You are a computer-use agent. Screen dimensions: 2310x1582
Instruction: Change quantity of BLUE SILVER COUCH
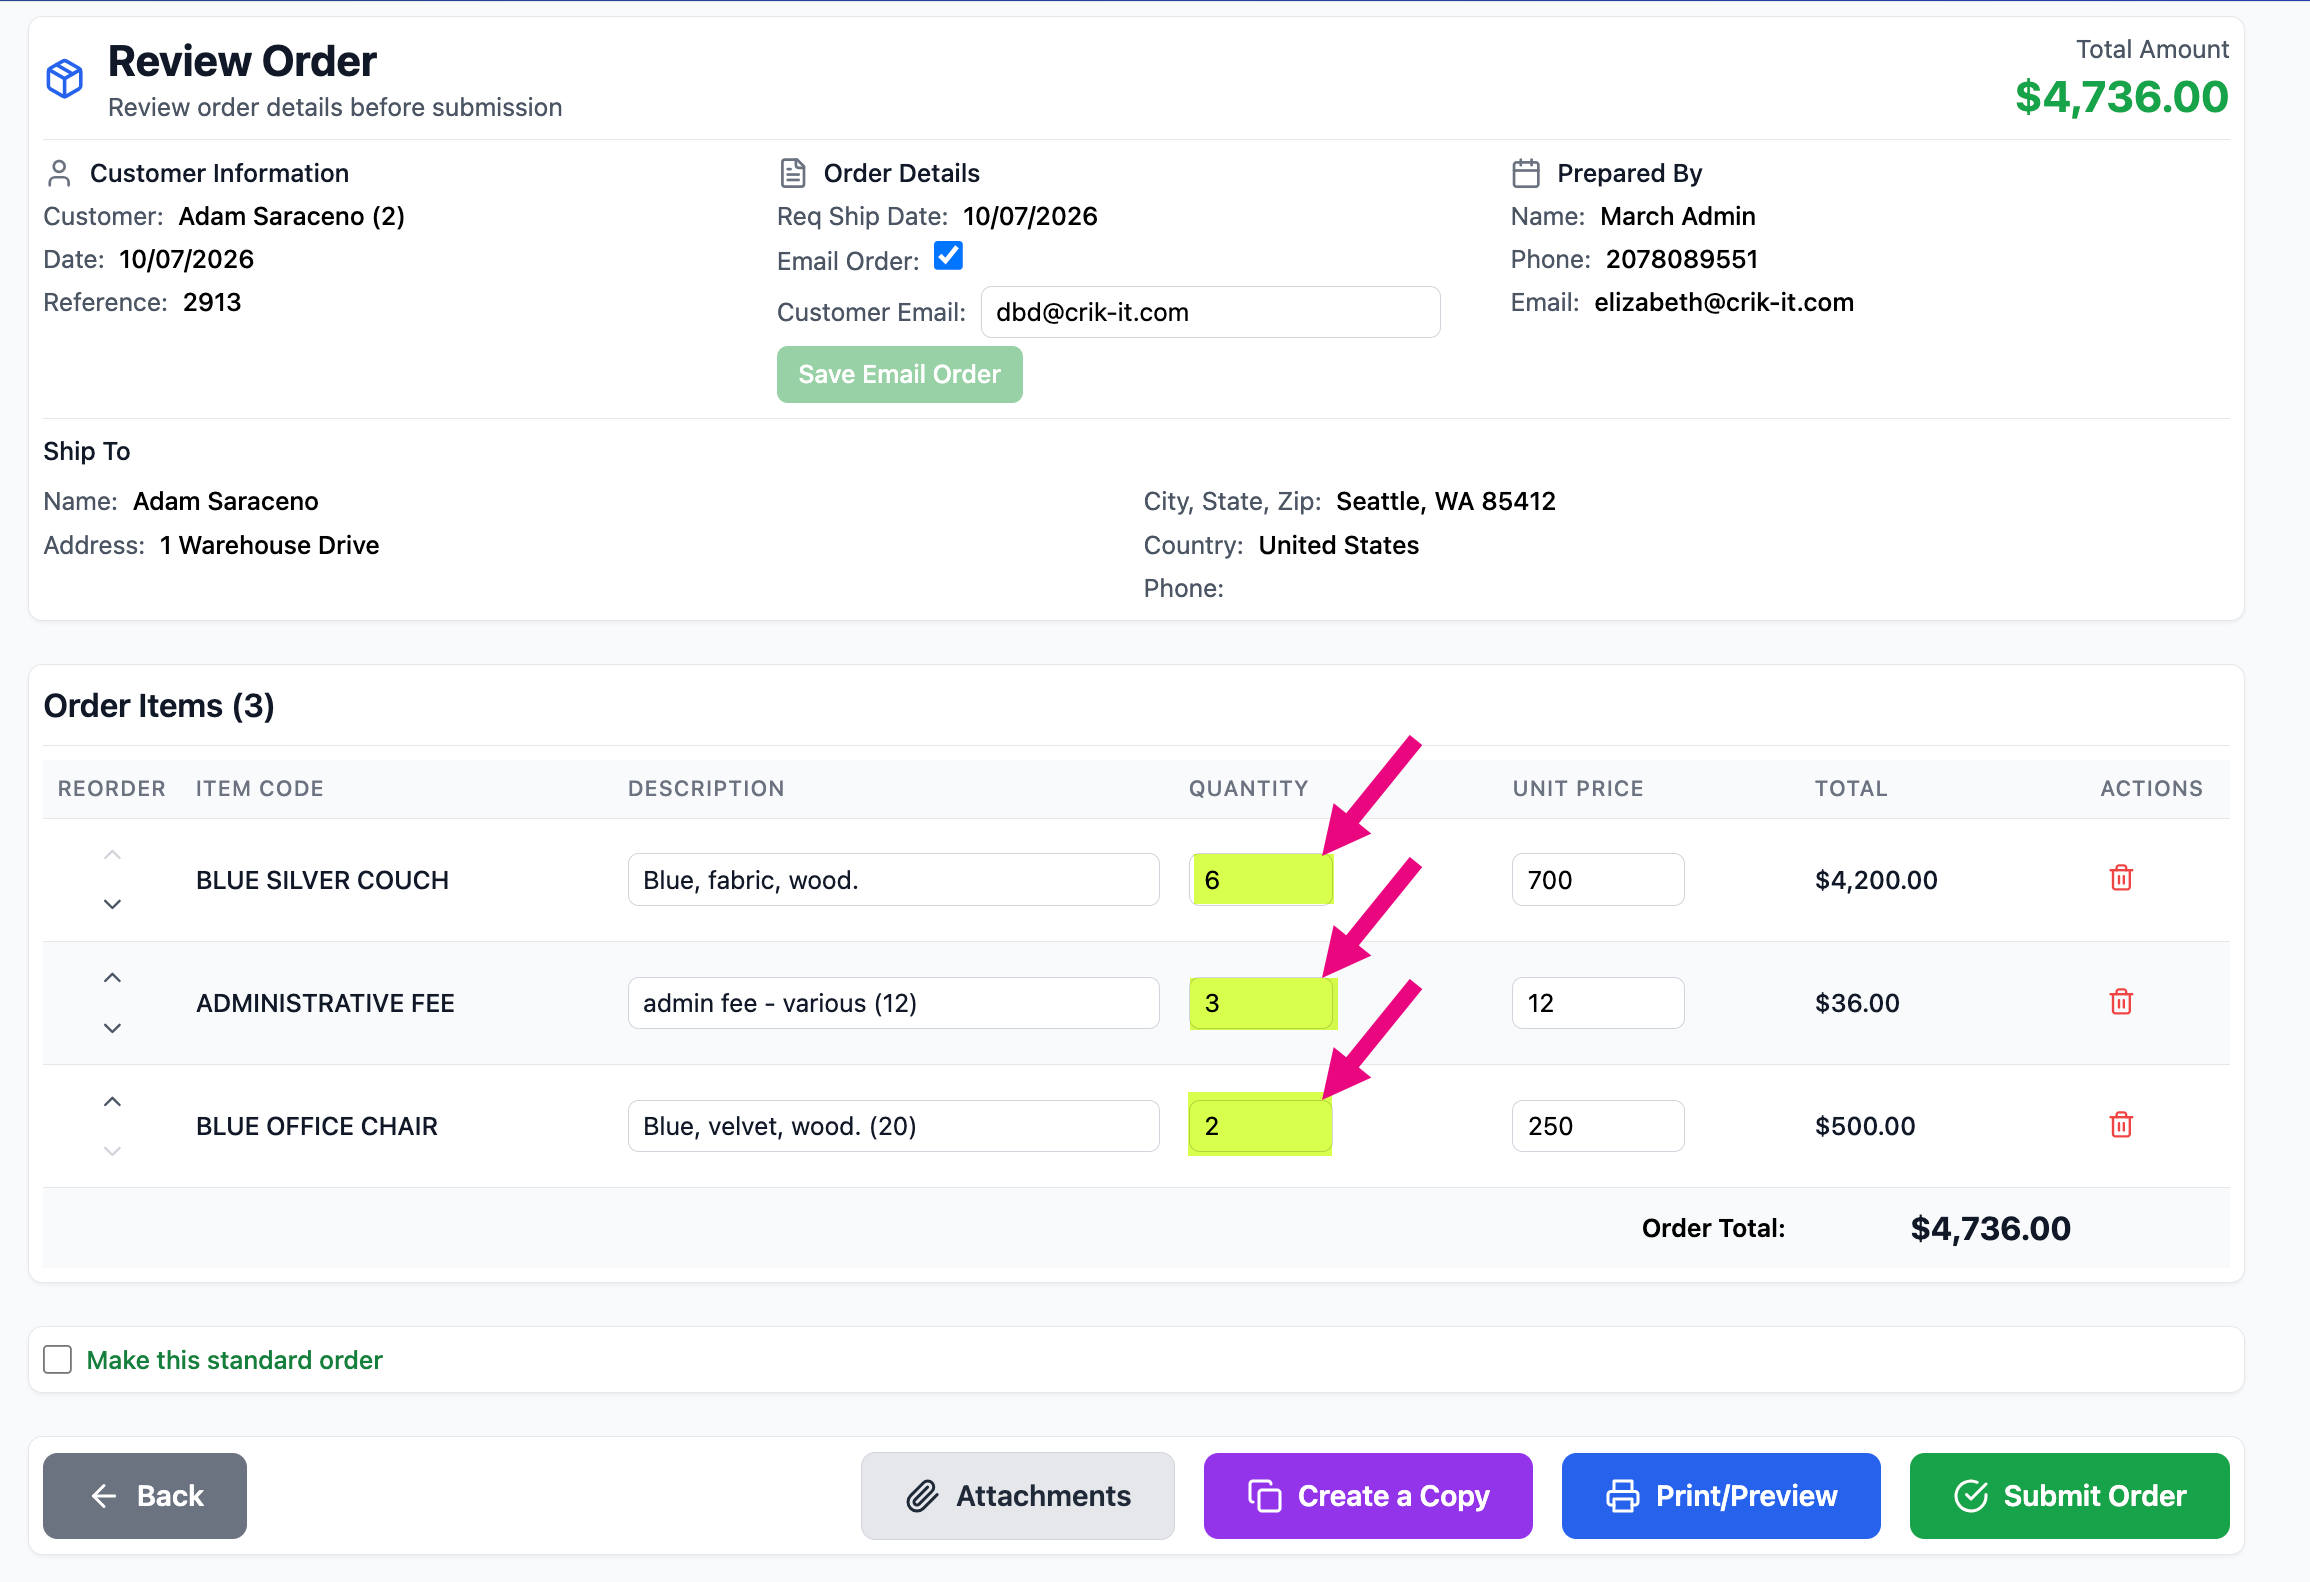[x=1261, y=880]
